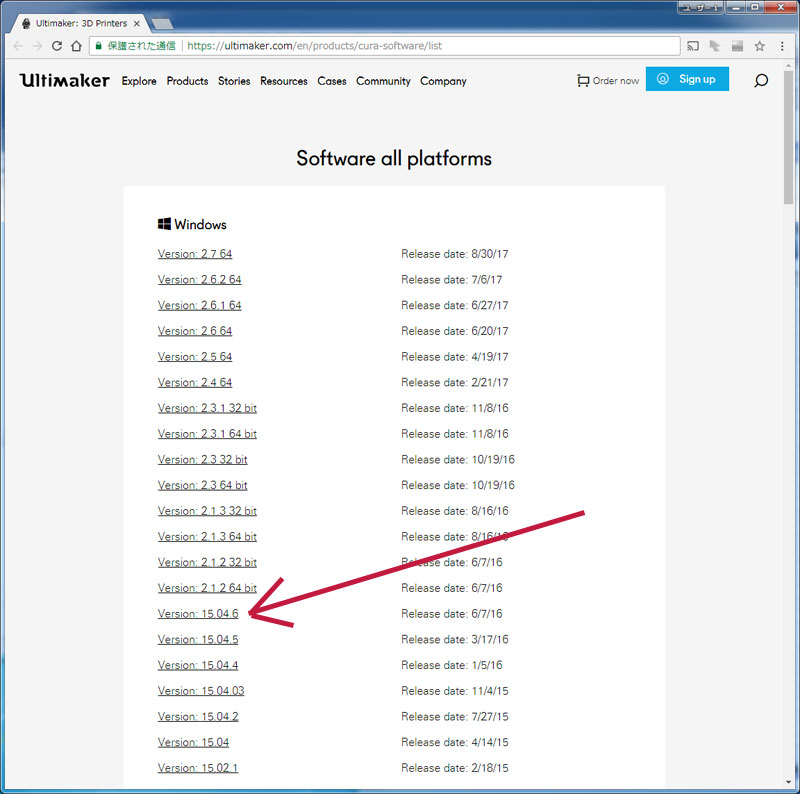Download Version: 2.5 64
800x794 pixels.
coord(195,357)
